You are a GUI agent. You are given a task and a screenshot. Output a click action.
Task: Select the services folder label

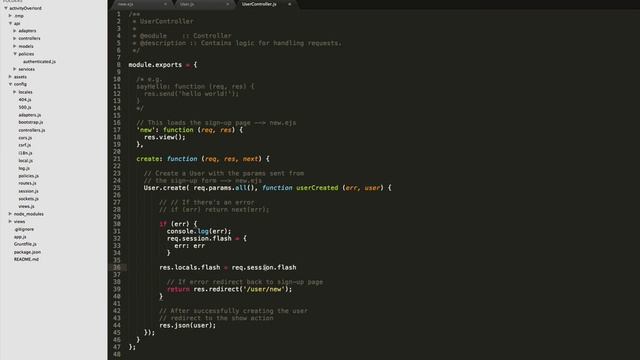27,69
